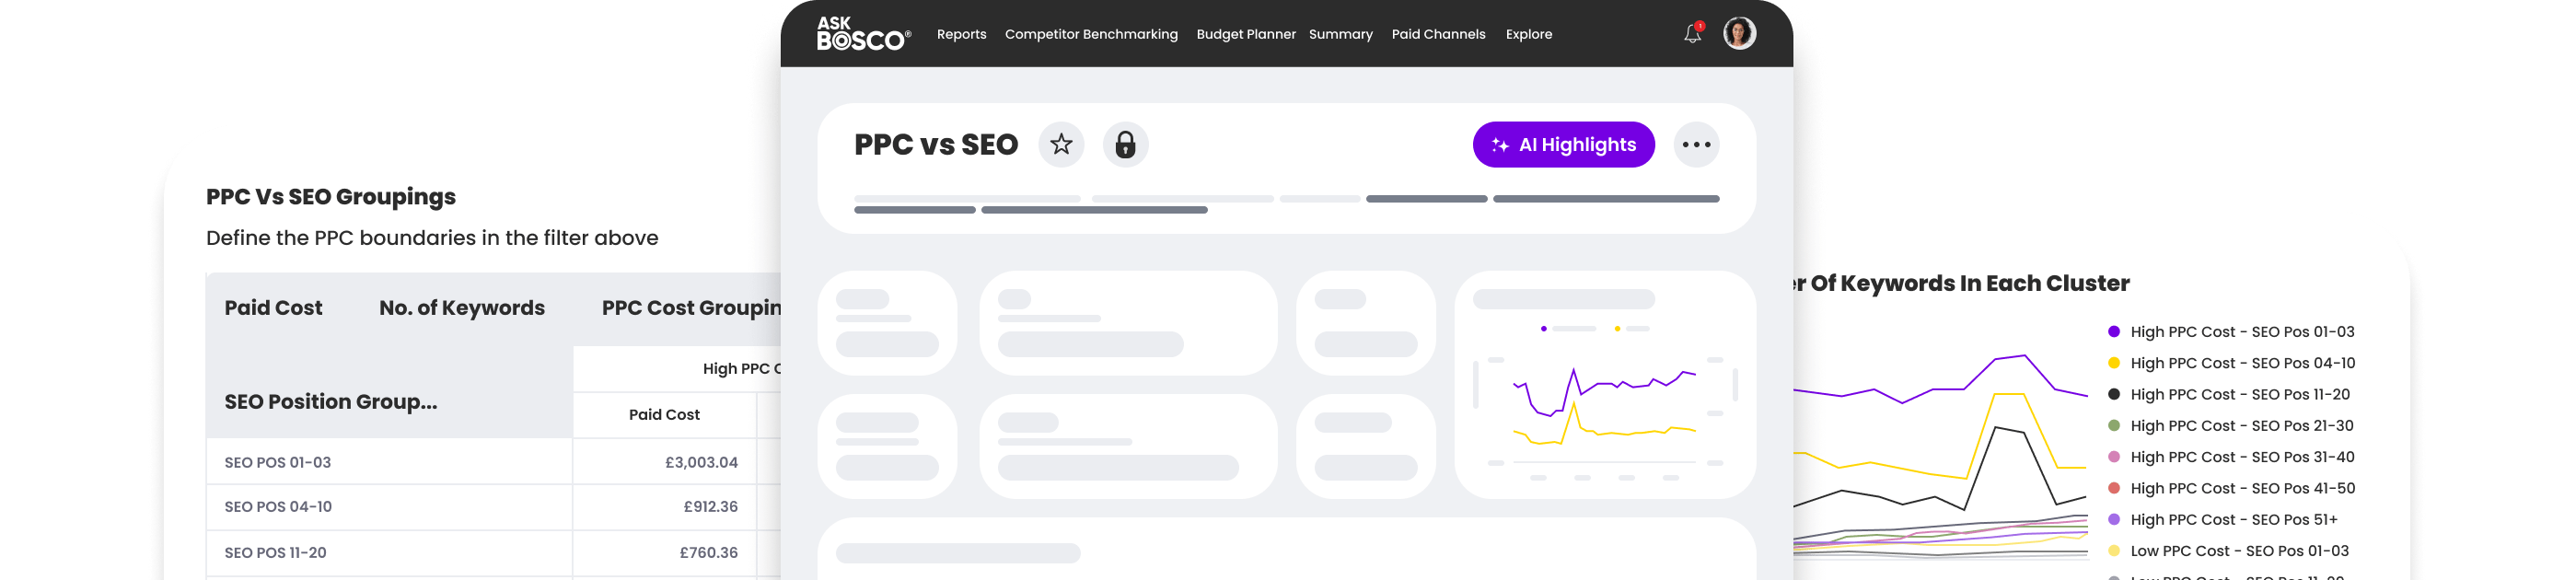Image resolution: width=2576 pixels, height=580 pixels.
Task: Click the green SEO Pos 21-30 legend dot
Action: [2114, 426]
